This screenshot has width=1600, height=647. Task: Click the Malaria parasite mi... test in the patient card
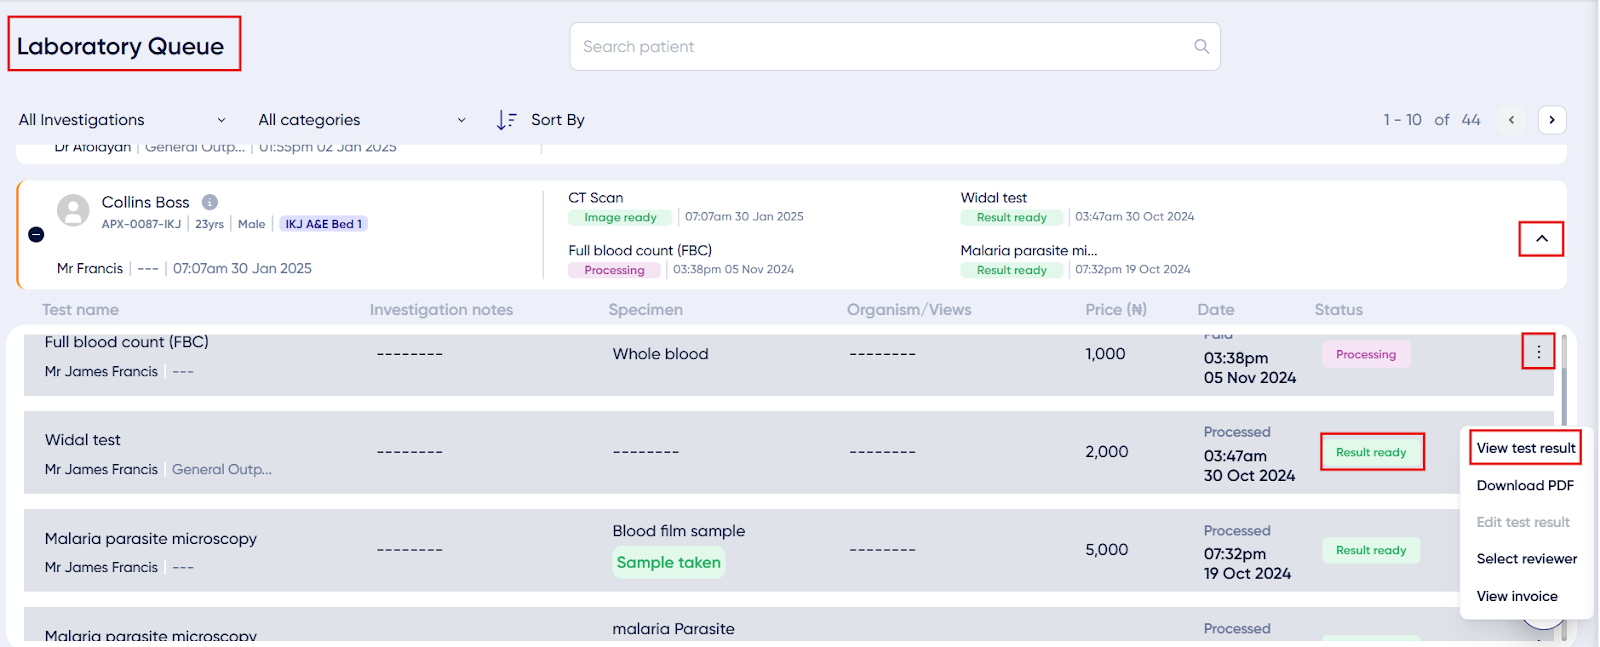tap(1029, 251)
